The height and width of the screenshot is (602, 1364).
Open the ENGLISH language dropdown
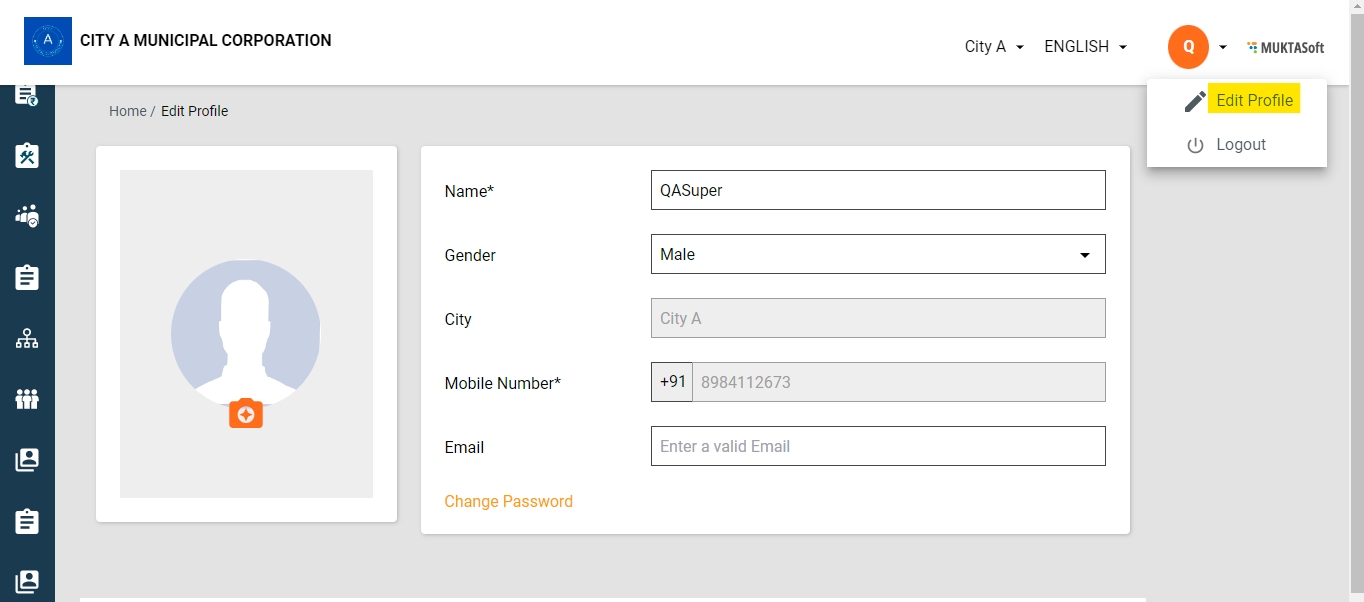[x=1085, y=47]
